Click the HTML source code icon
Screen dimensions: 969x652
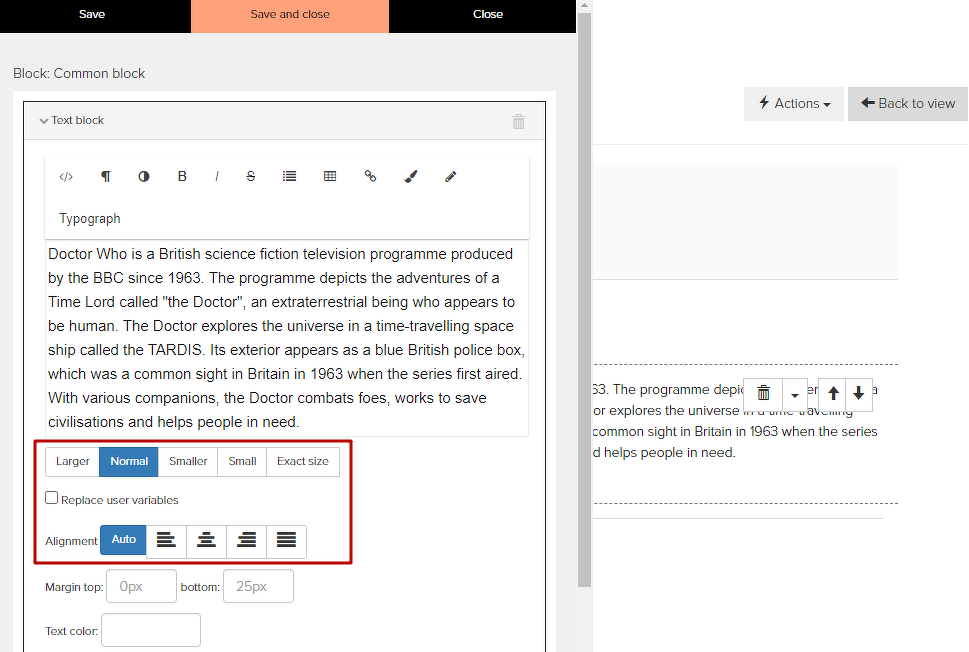pos(66,177)
